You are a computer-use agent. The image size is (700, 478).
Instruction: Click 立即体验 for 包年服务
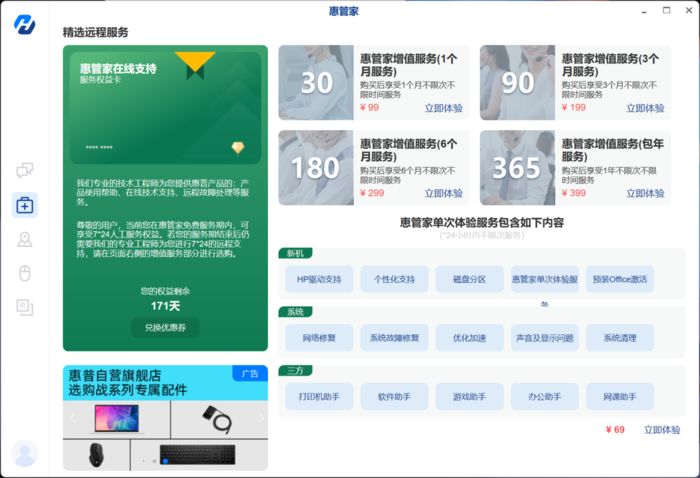645,193
